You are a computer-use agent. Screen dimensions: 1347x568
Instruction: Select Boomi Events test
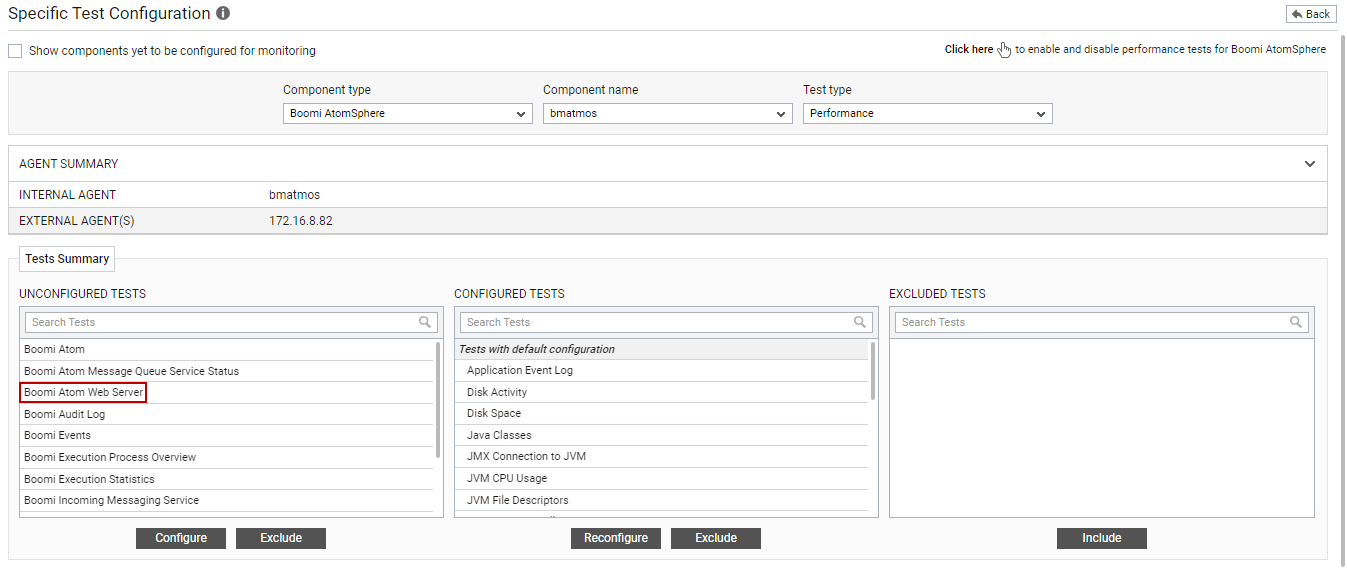tap(227, 436)
